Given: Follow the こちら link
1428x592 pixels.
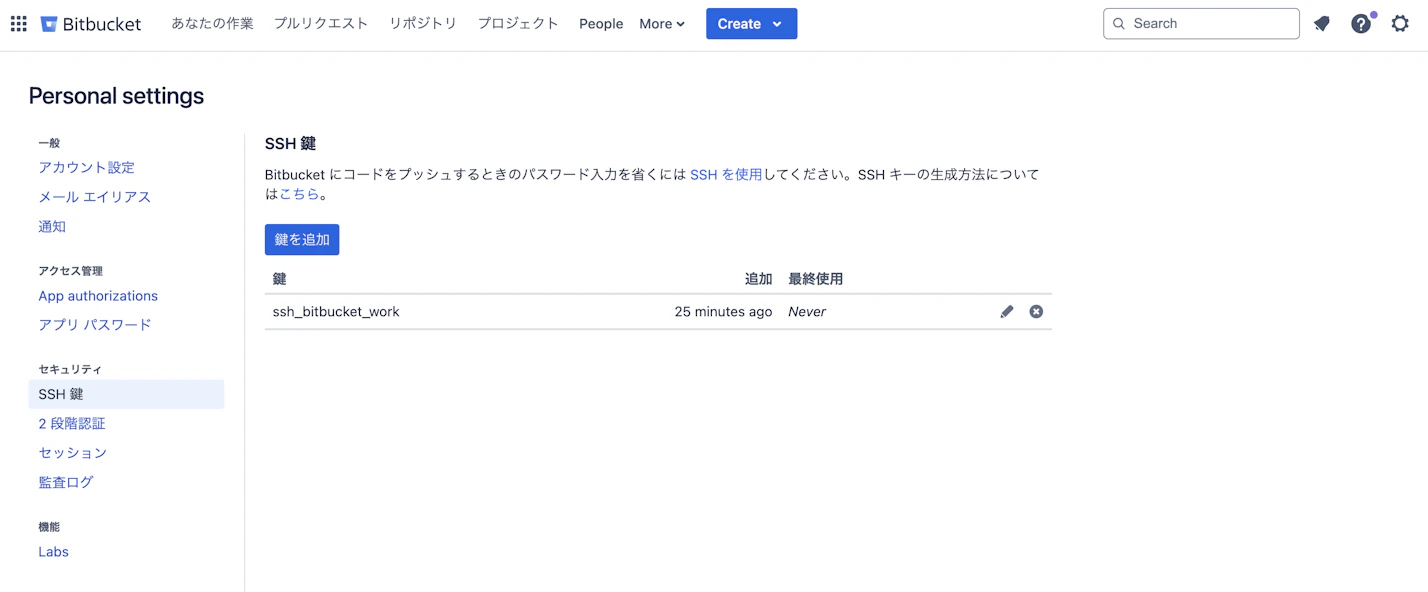Looking at the screenshot, I should click(x=299, y=195).
